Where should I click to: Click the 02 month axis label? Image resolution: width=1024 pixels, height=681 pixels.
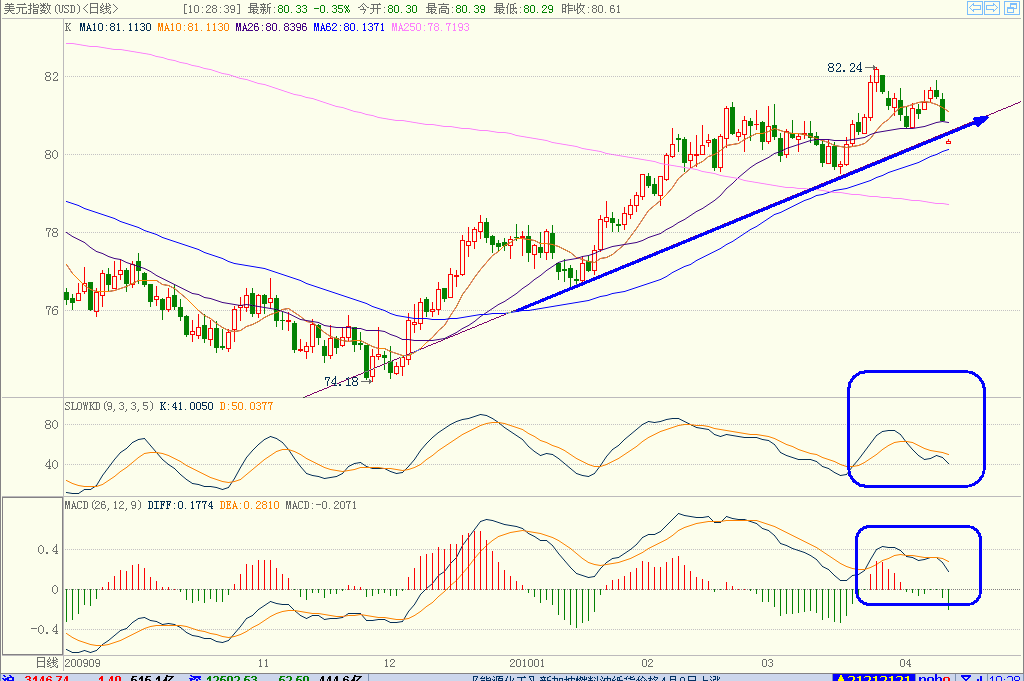(x=647, y=663)
